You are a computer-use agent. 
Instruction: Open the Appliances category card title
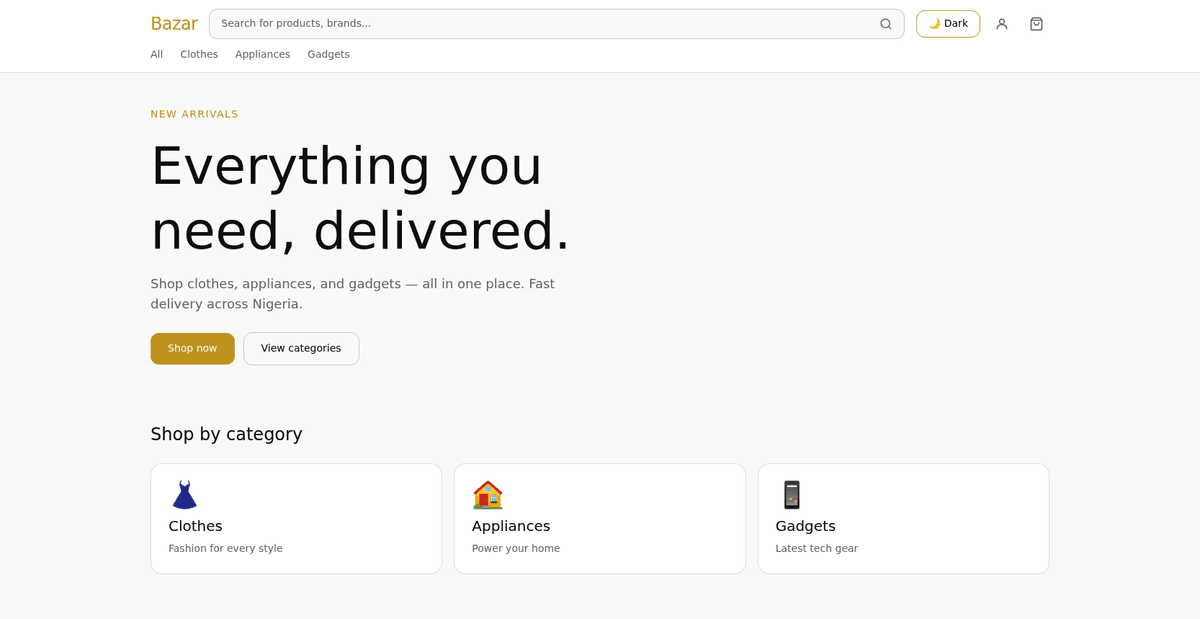pos(511,526)
